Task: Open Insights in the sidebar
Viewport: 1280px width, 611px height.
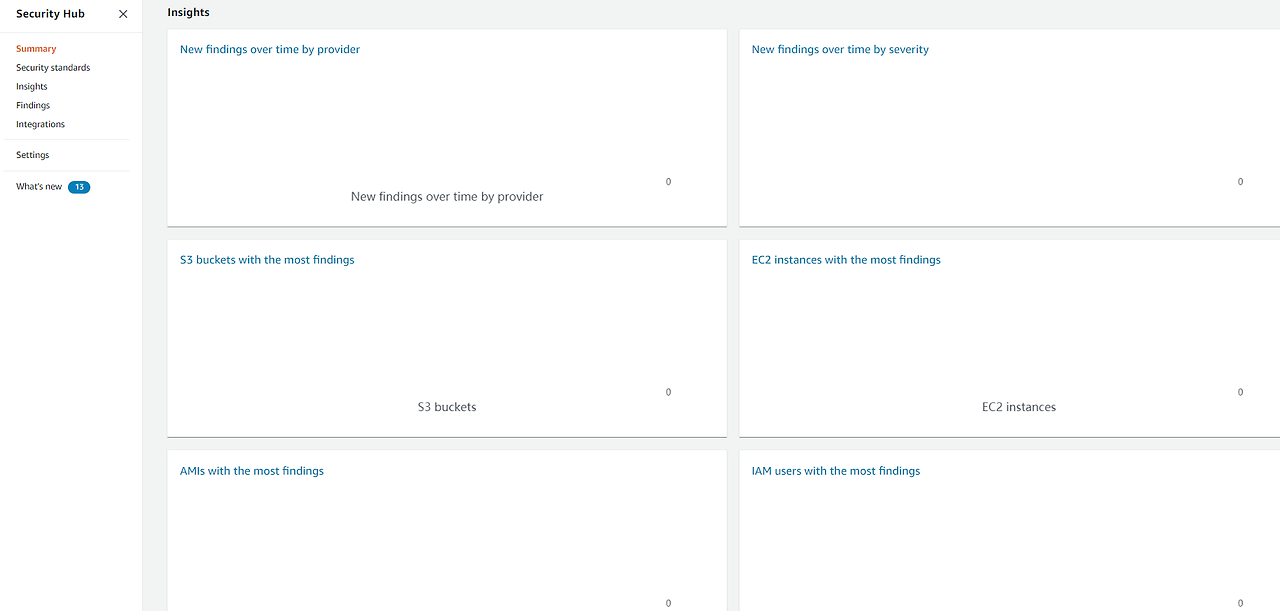Action: click(x=32, y=87)
